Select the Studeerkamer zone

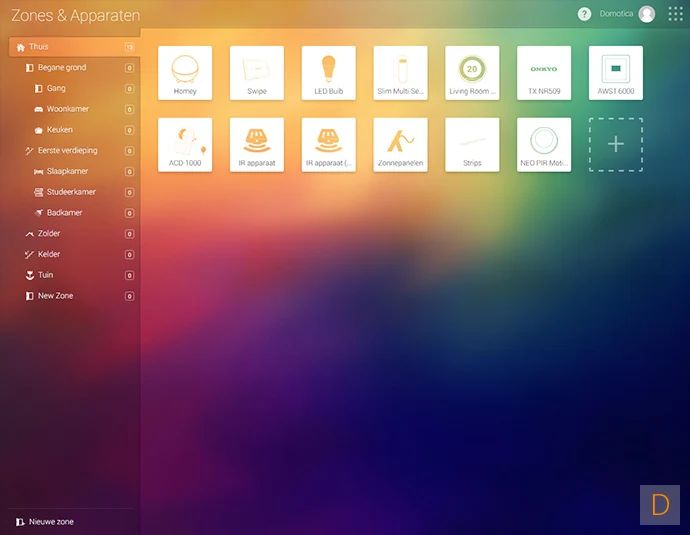[74, 192]
